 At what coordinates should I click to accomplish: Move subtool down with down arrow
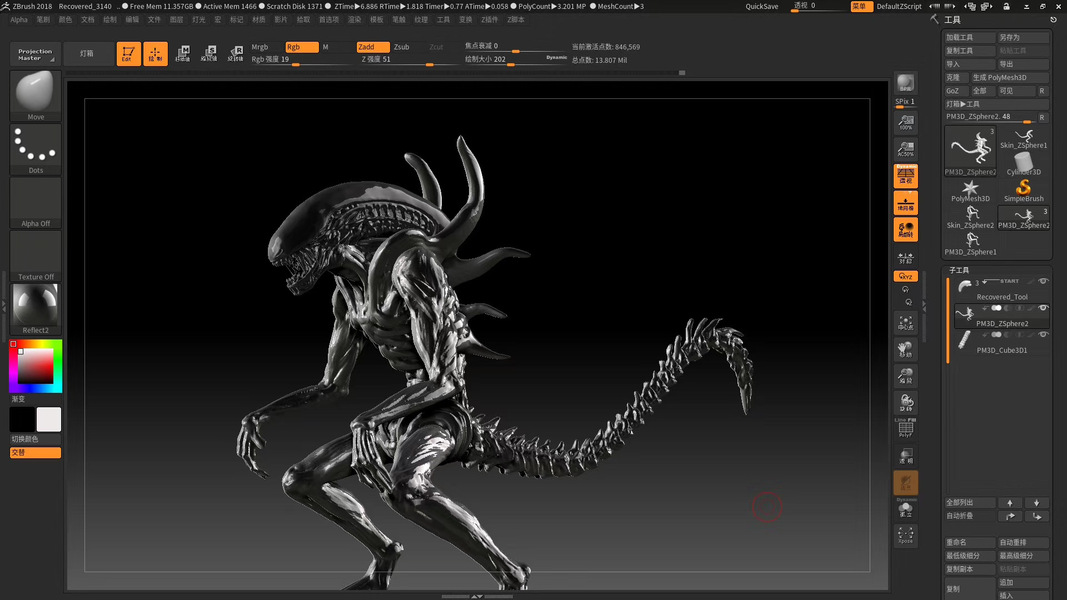[x=1036, y=503]
